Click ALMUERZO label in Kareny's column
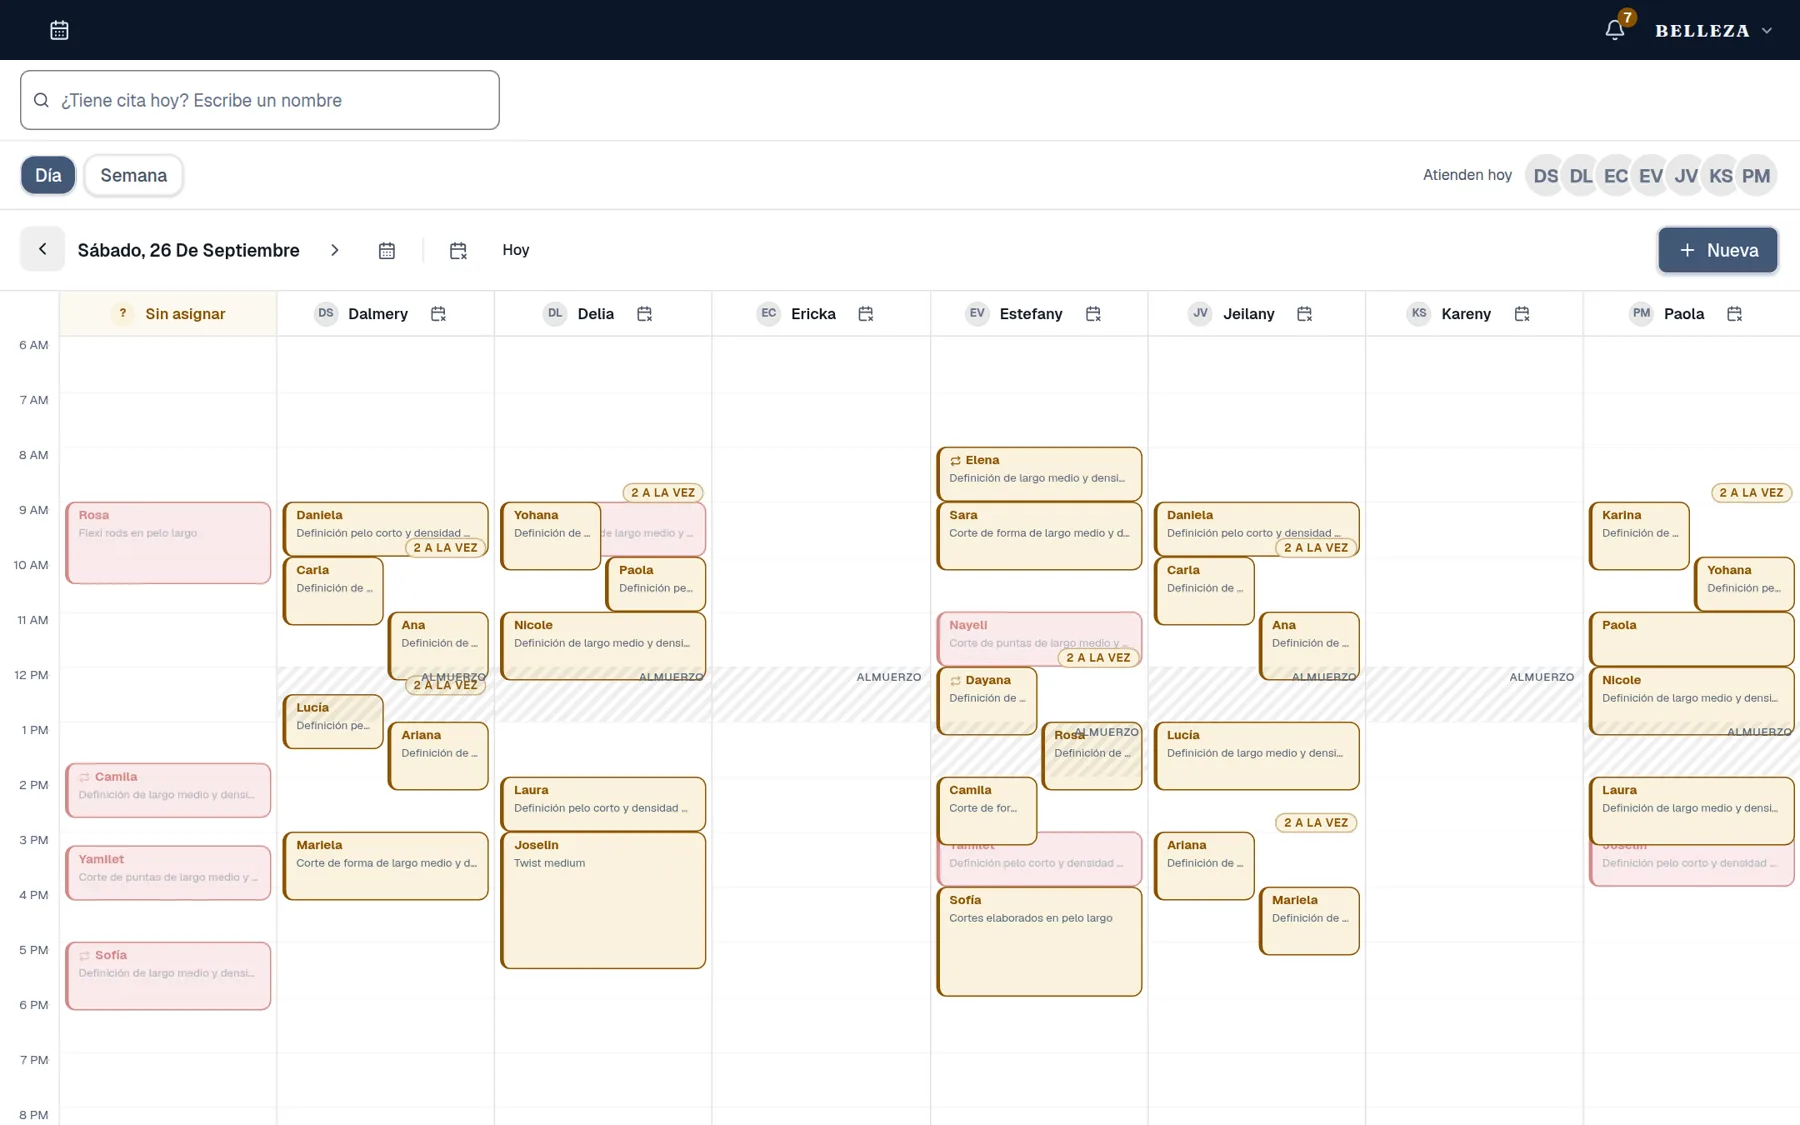1800x1125 pixels. click(1541, 677)
